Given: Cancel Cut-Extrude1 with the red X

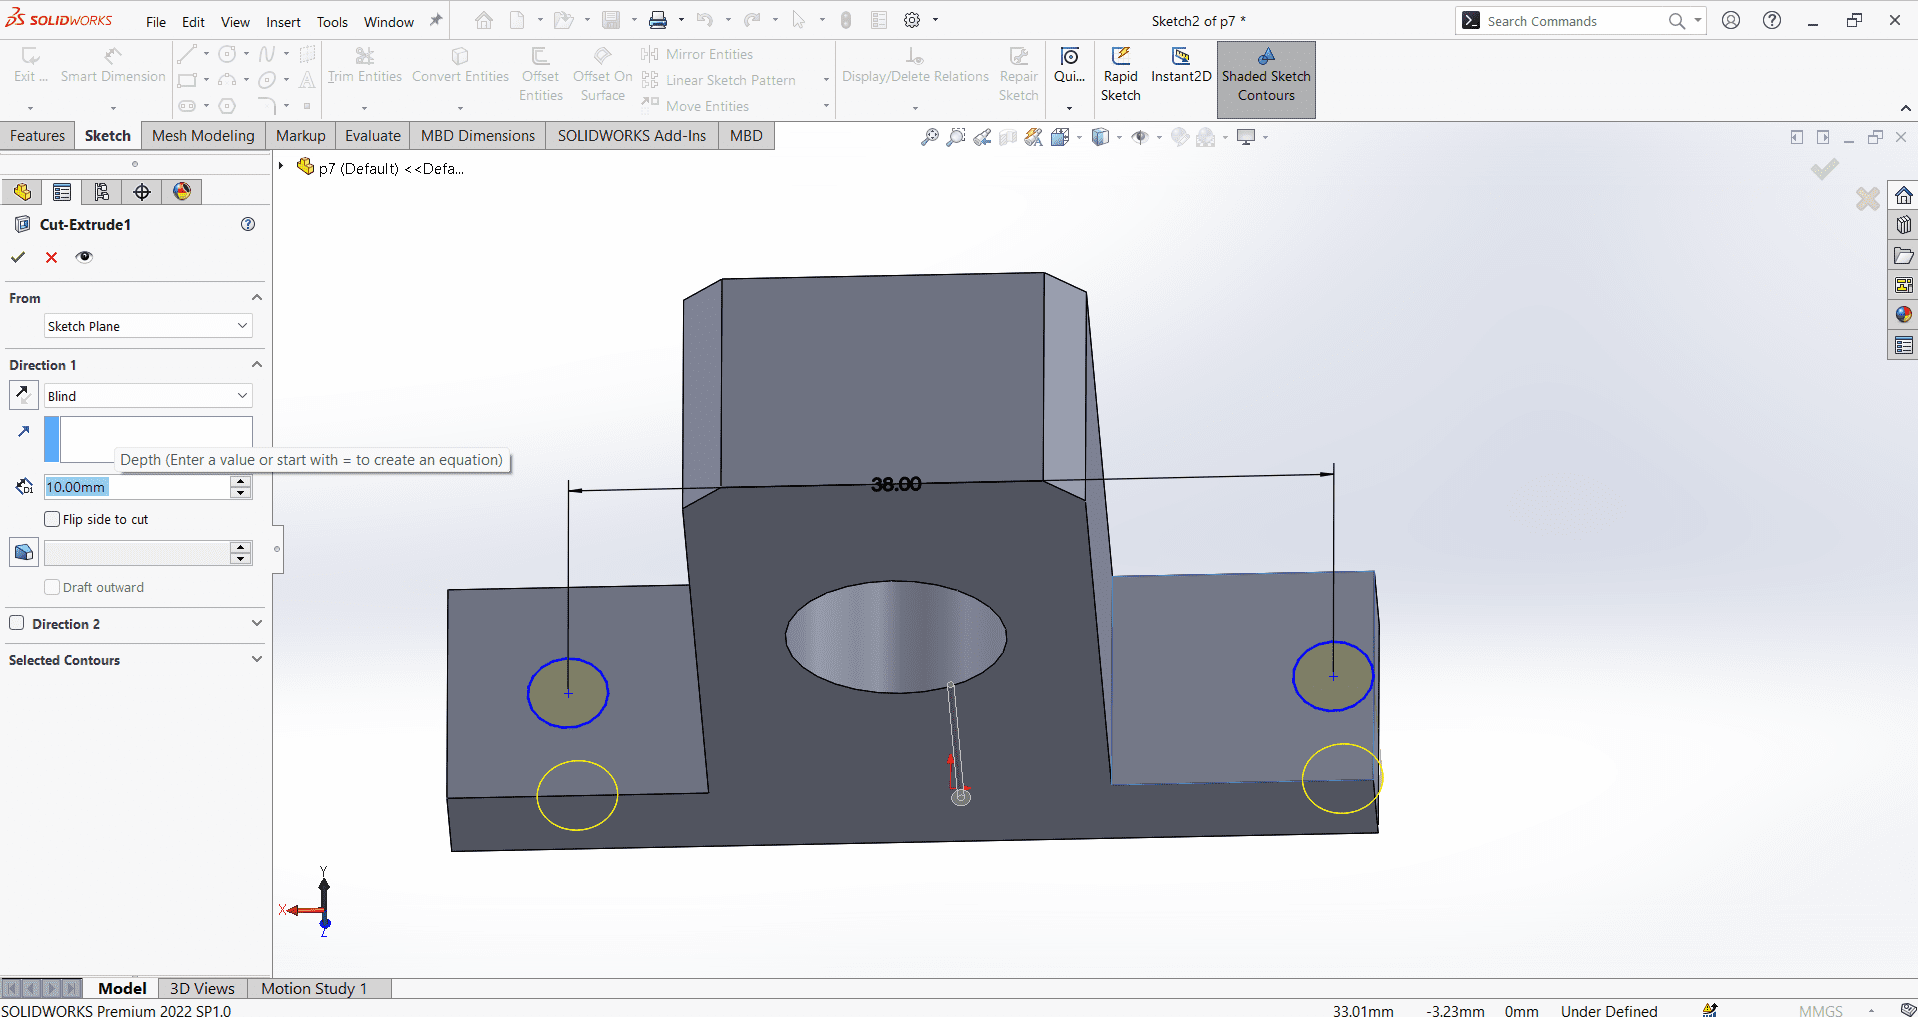Looking at the screenshot, I should 51,257.
